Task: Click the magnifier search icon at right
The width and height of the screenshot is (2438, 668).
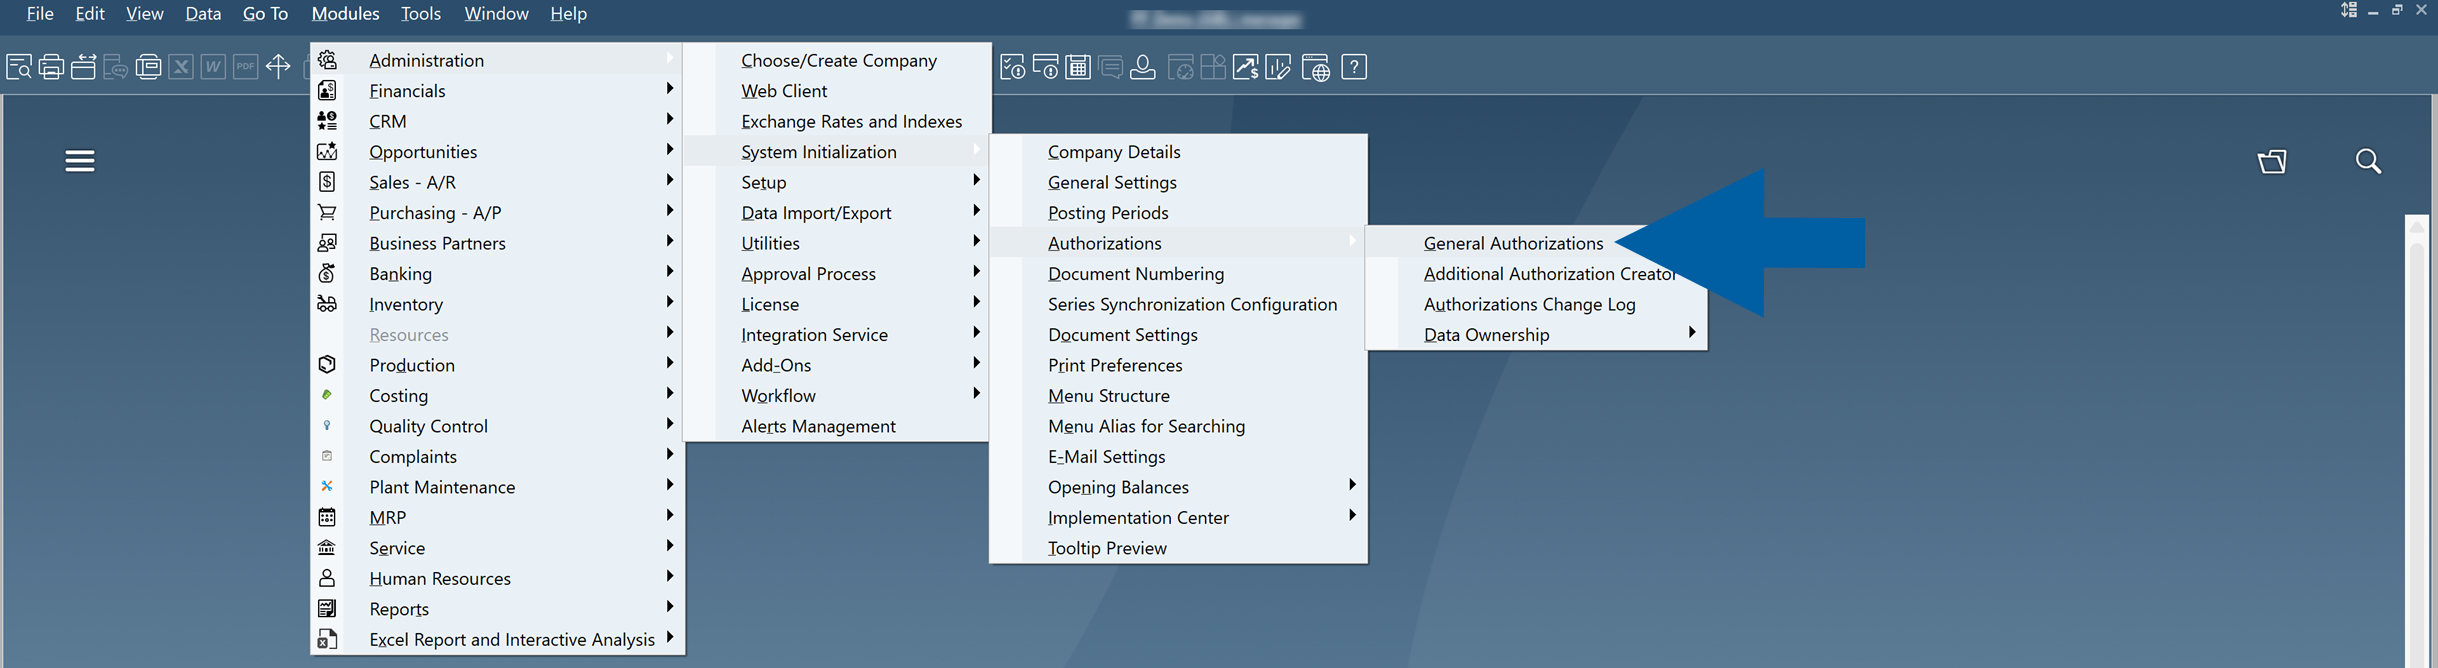Action: (x=2368, y=161)
